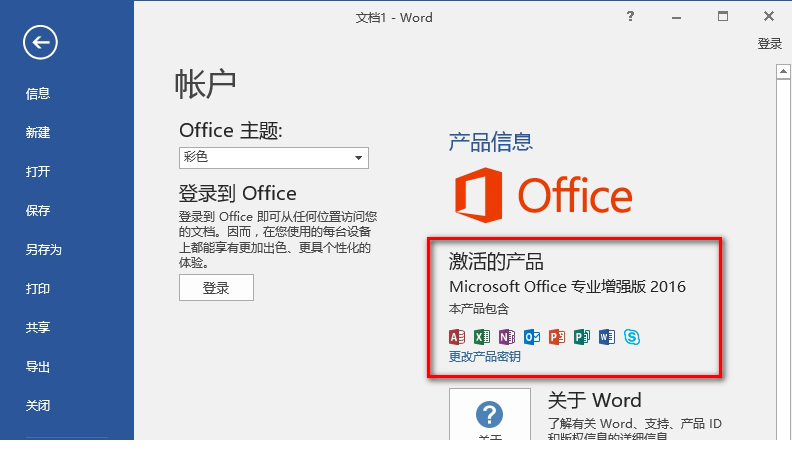The image size is (792, 457).
Task: Click the Skype for Business icon
Action: [632, 337]
